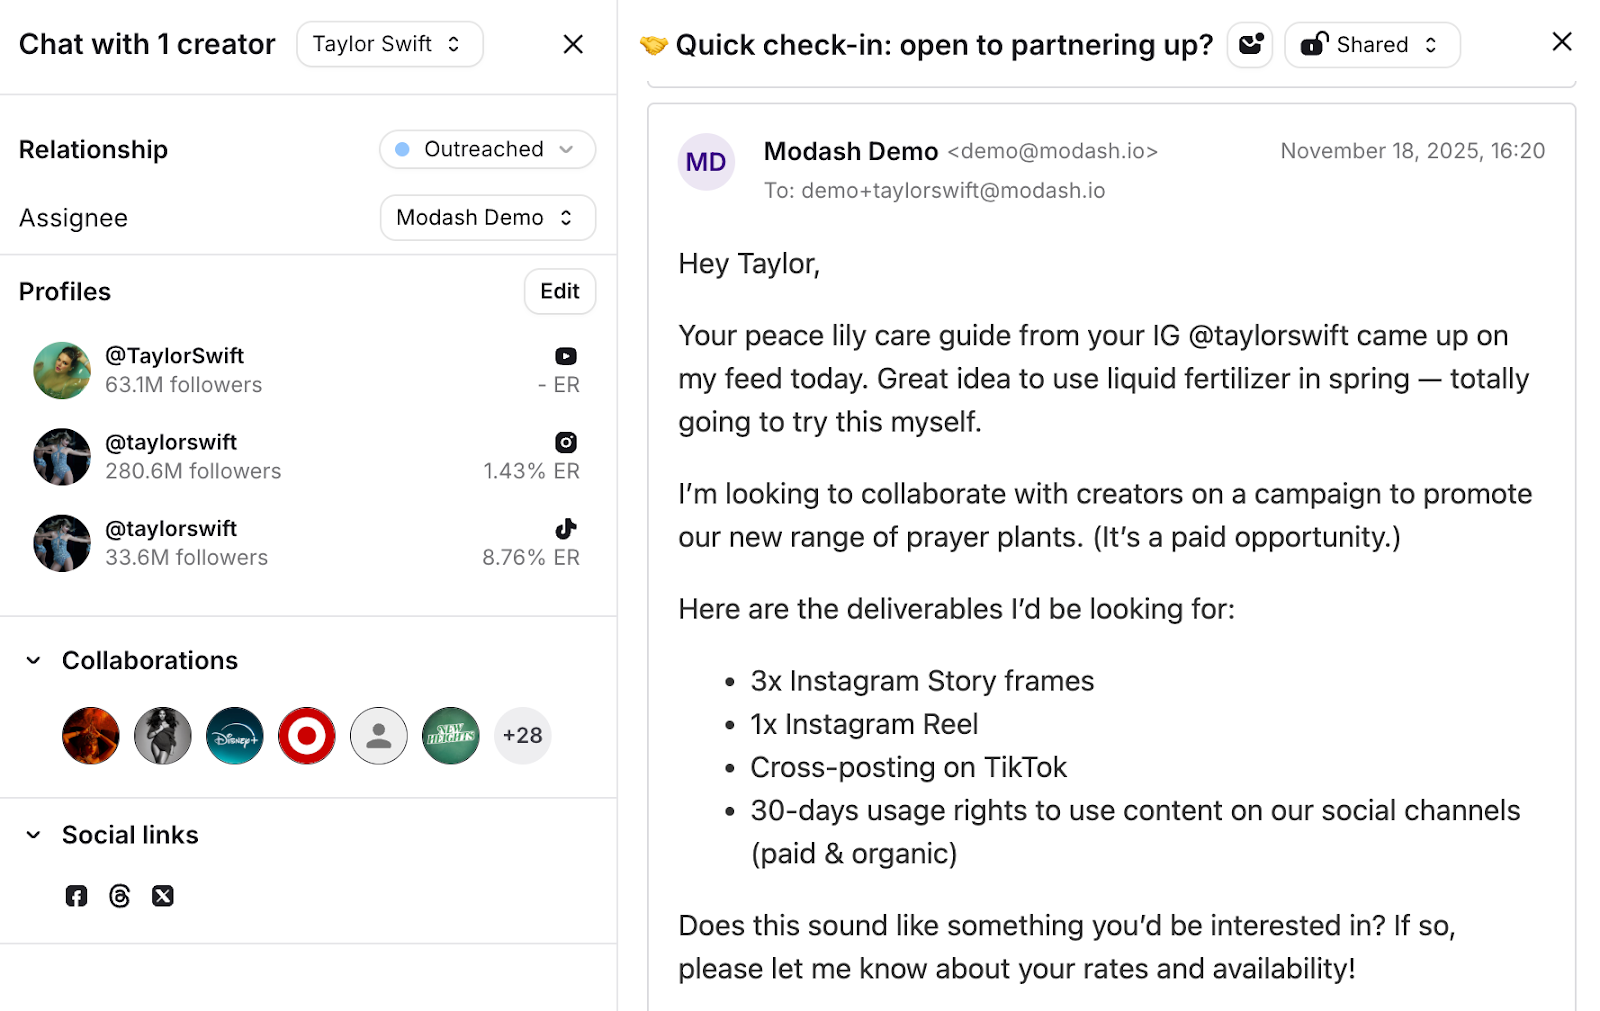Close the email thread panel

pos(1562,42)
